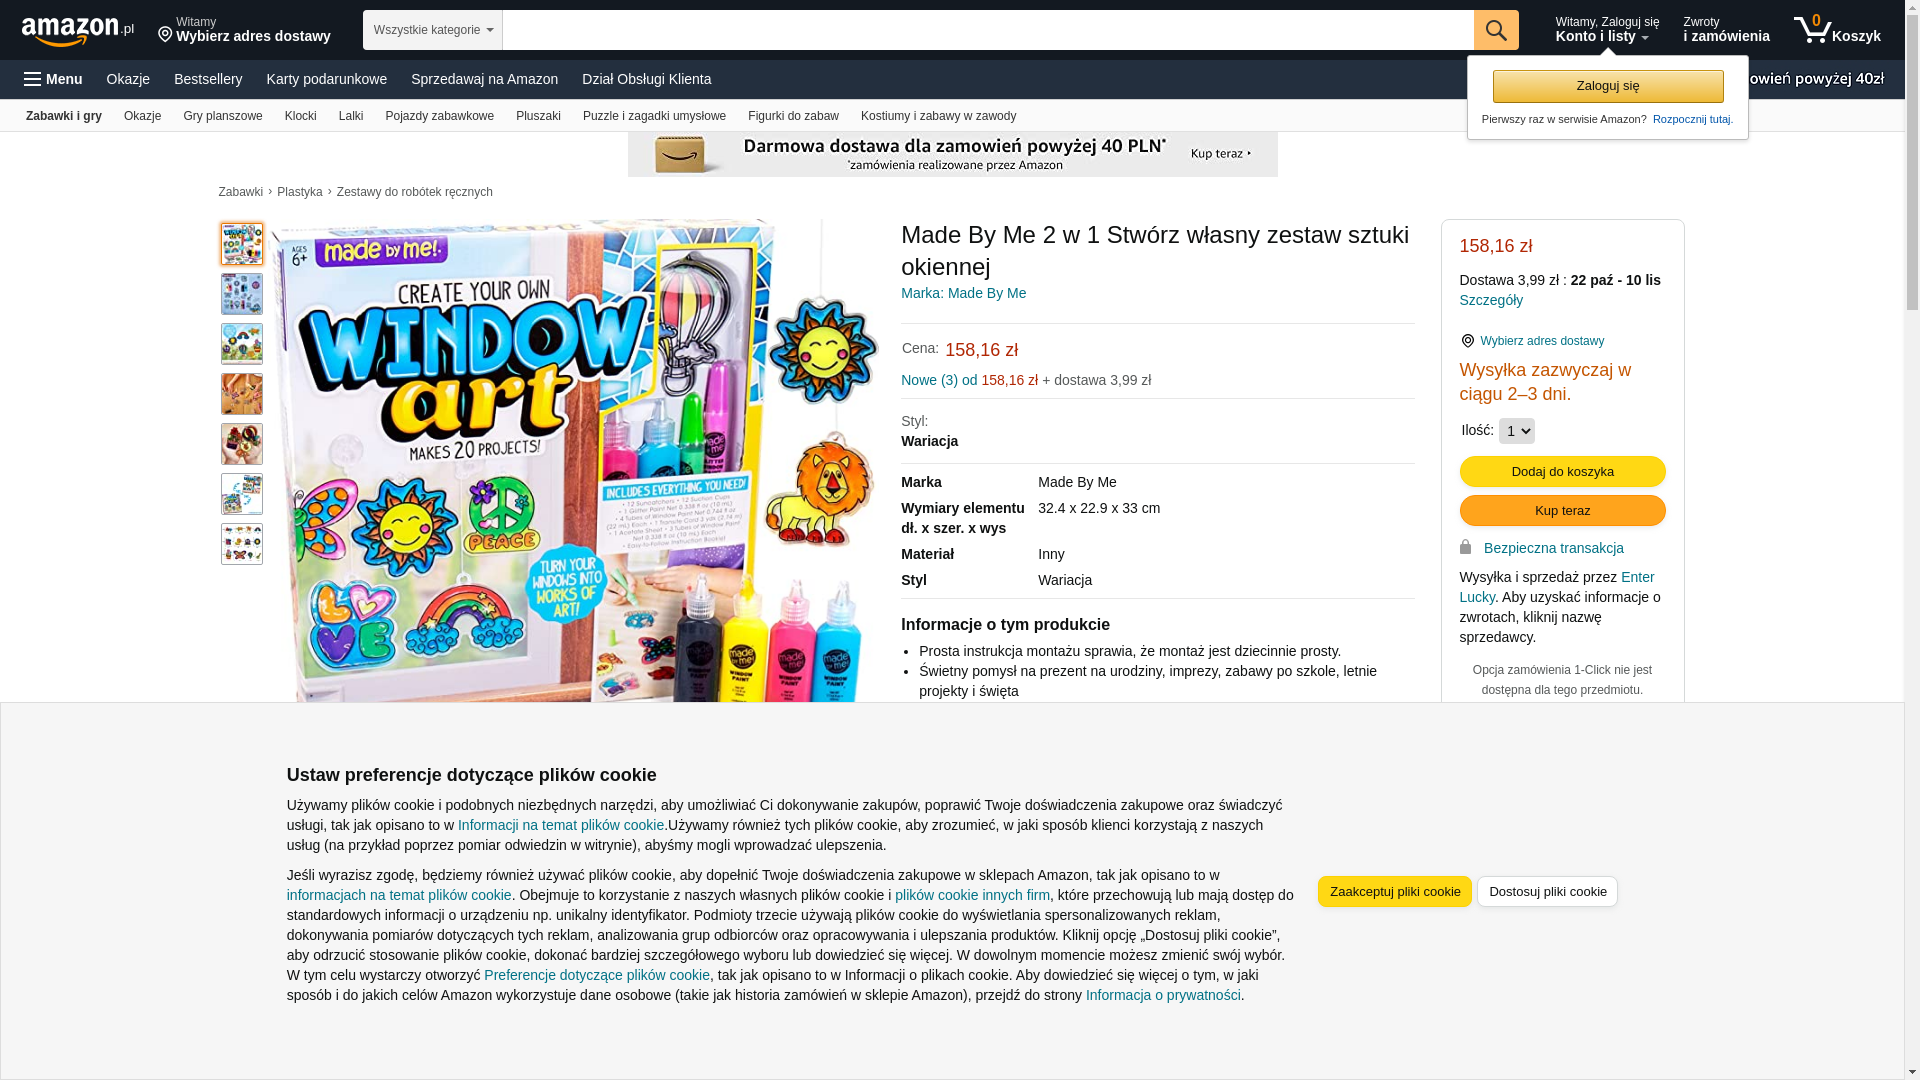Click Dodaj do koszyka button

point(1563,472)
